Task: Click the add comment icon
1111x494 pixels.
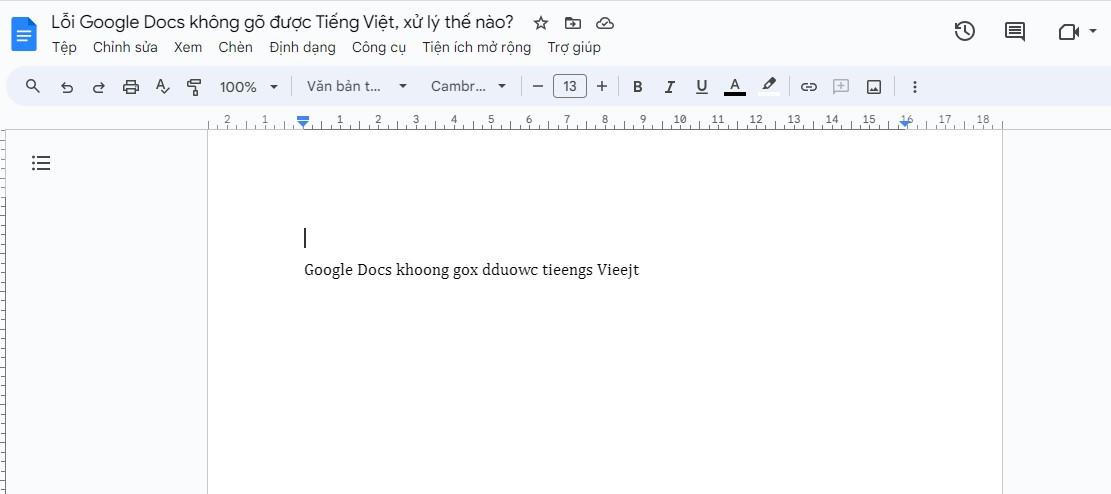Action: (841, 86)
